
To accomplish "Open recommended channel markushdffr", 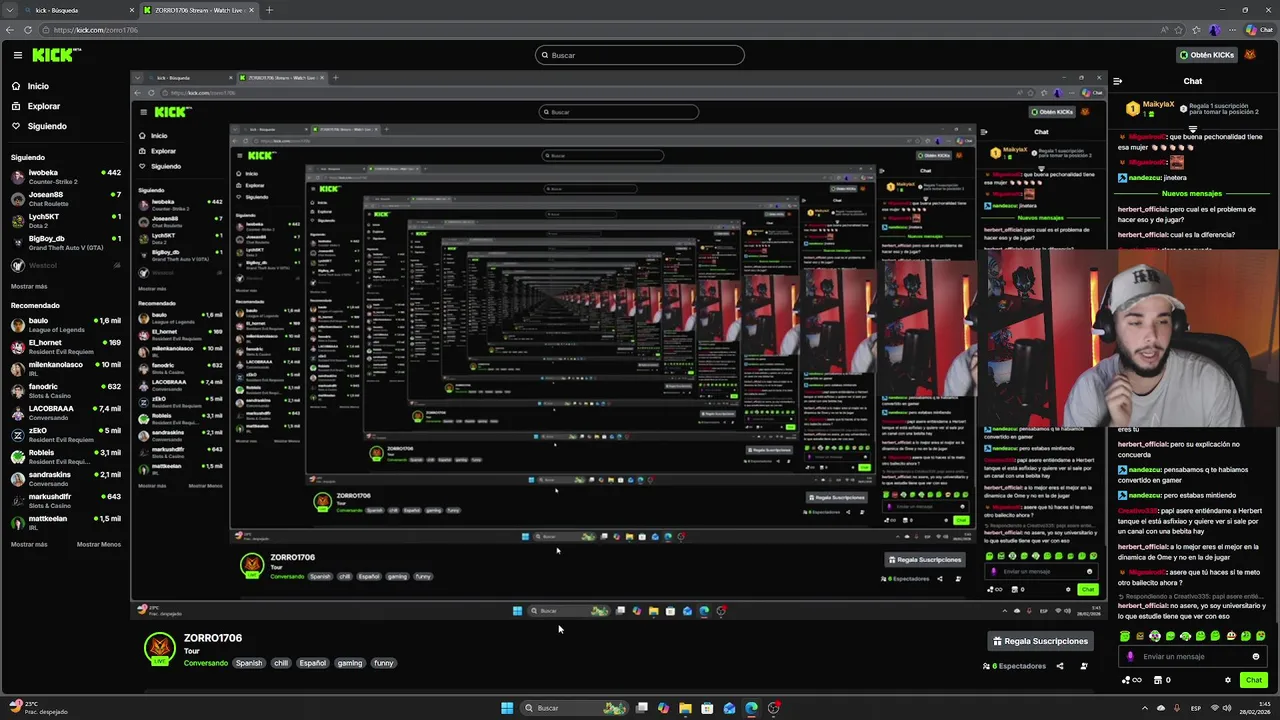I will coord(65,500).
